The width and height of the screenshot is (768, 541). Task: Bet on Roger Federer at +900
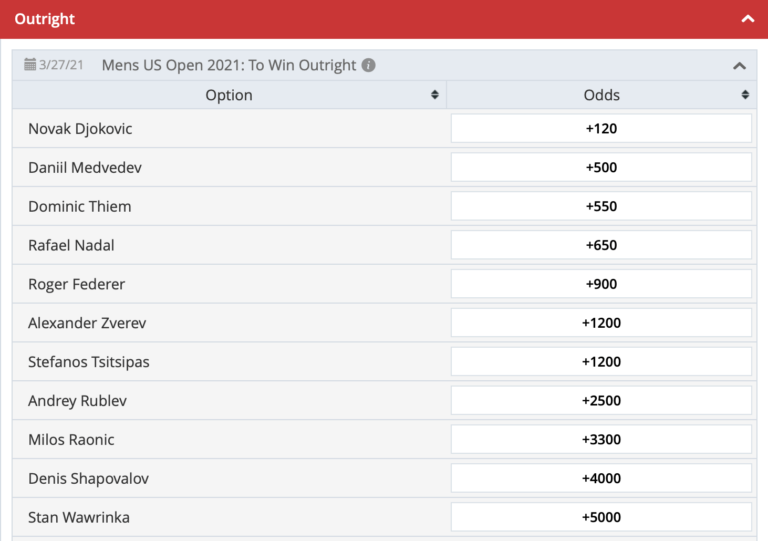click(x=601, y=284)
